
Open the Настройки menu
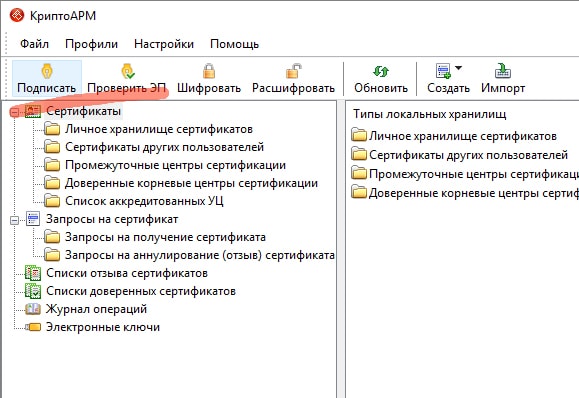164,44
